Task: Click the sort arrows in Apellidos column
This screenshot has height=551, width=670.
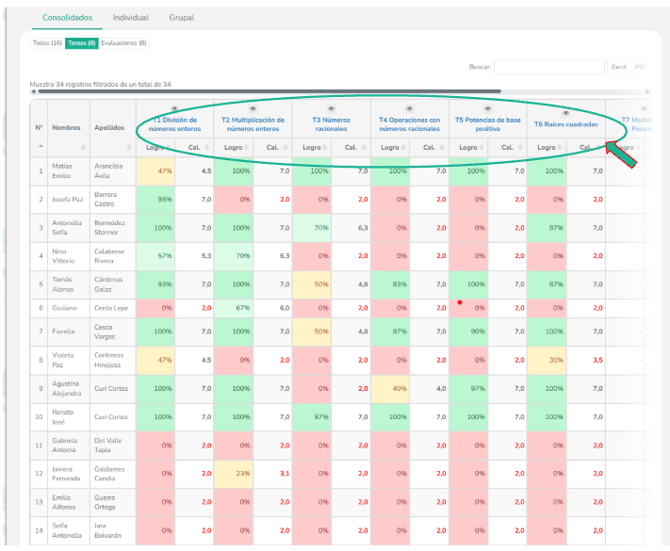Action: [x=129, y=148]
